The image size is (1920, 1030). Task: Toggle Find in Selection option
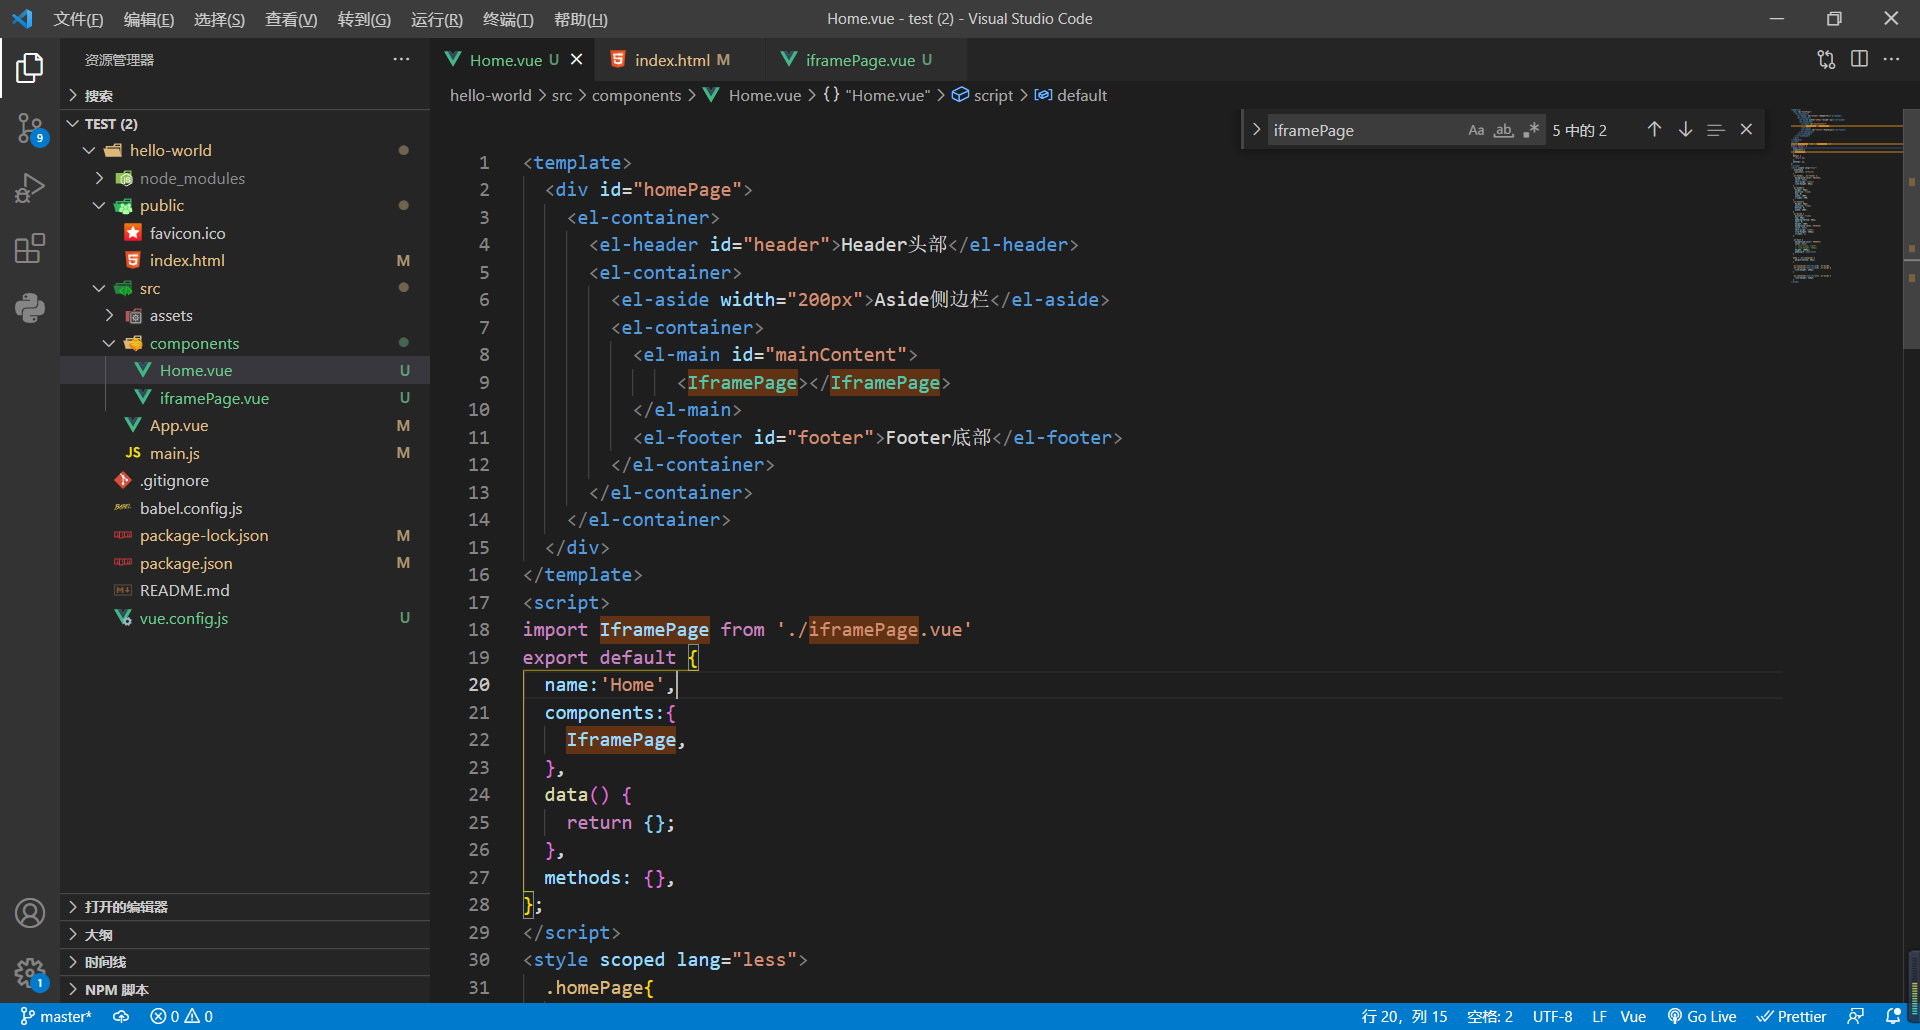point(1715,130)
